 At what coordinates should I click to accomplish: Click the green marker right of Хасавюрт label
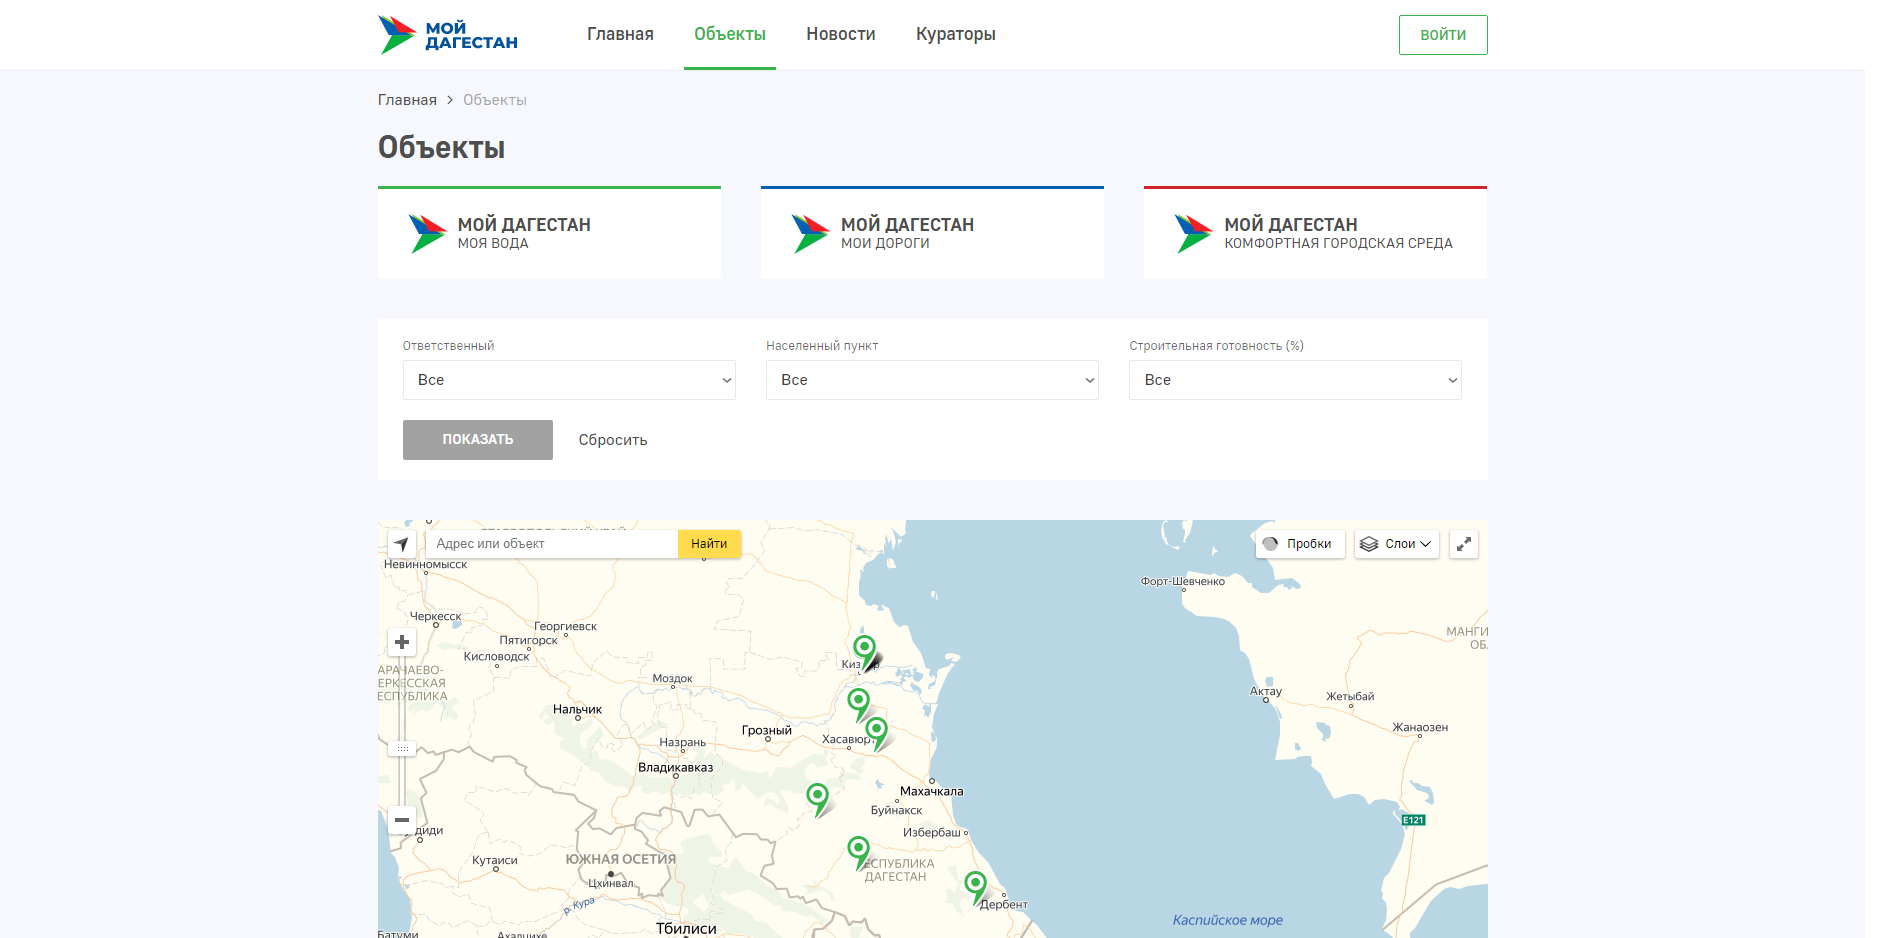pos(877,733)
